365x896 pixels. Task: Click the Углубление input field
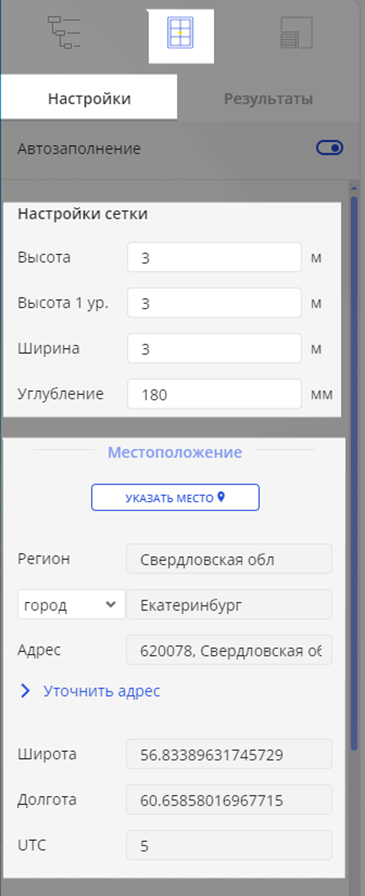tap(214, 394)
